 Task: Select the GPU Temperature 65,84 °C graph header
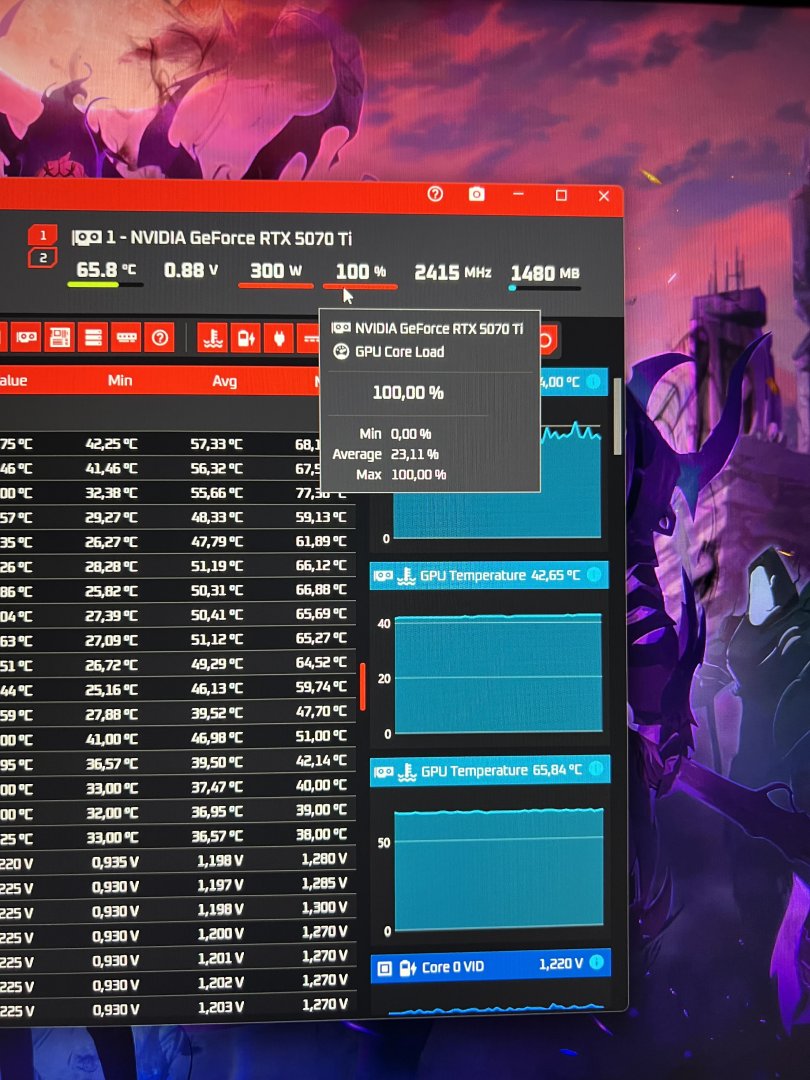point(490,770)
